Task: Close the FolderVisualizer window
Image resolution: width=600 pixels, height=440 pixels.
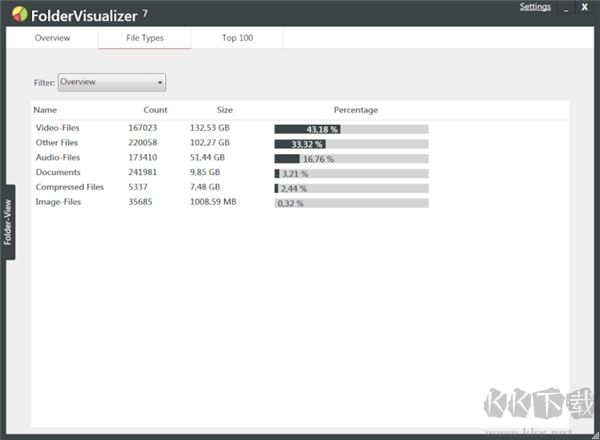Action: pyautogui.click(x=584, y=7)
